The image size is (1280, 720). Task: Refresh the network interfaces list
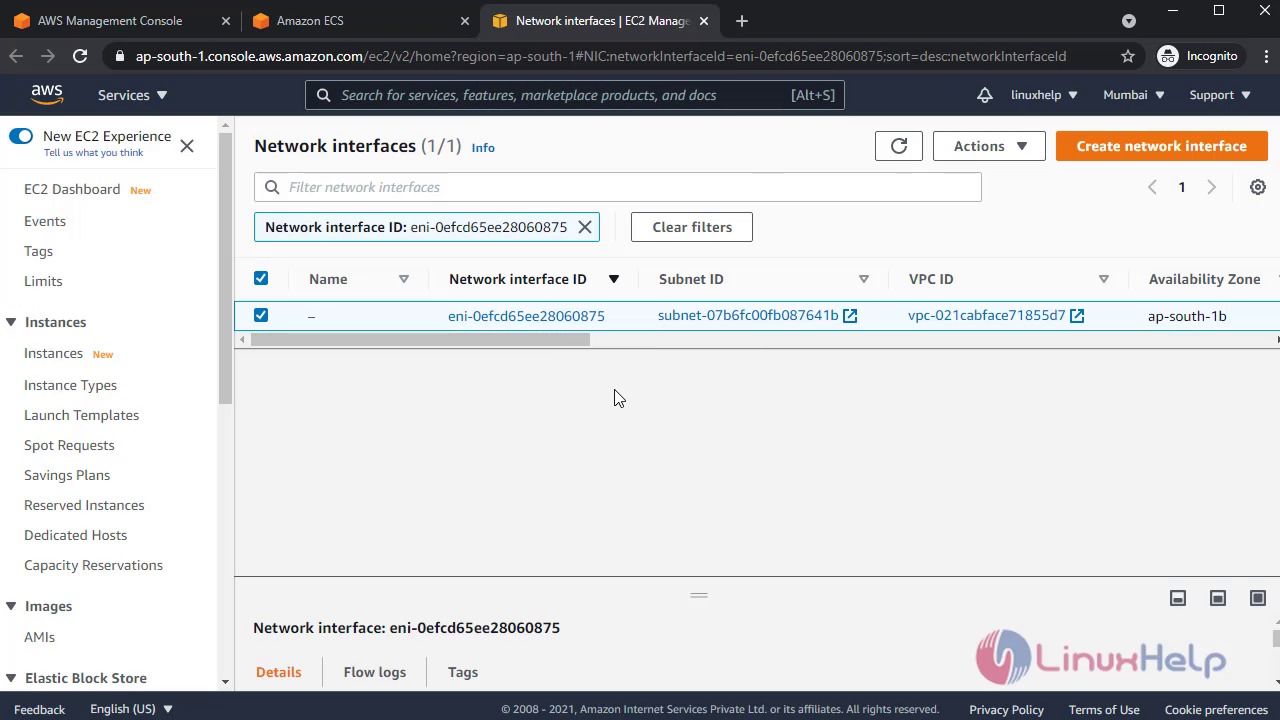pos(898,146)
